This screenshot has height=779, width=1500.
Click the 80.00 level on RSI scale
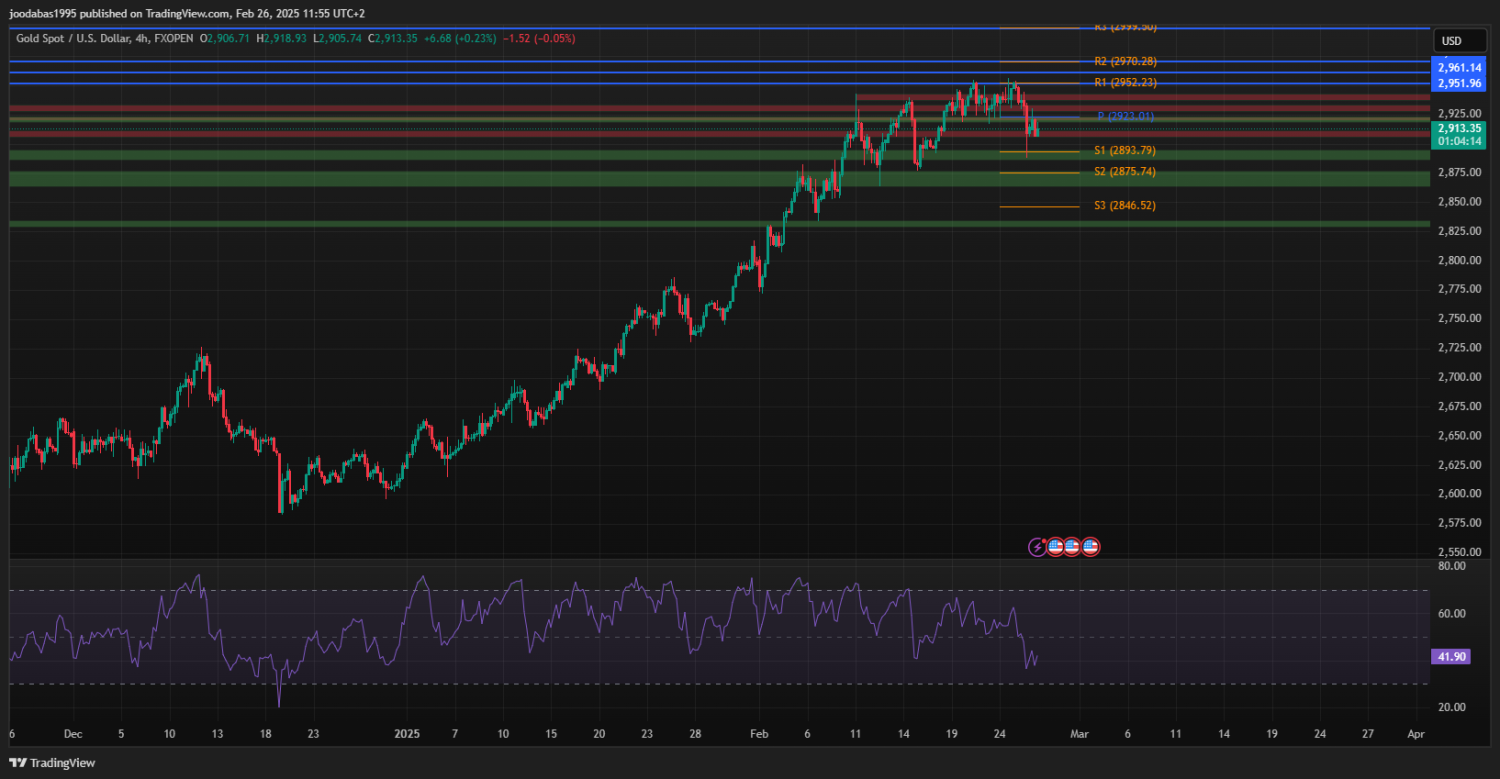[1451, 566]
